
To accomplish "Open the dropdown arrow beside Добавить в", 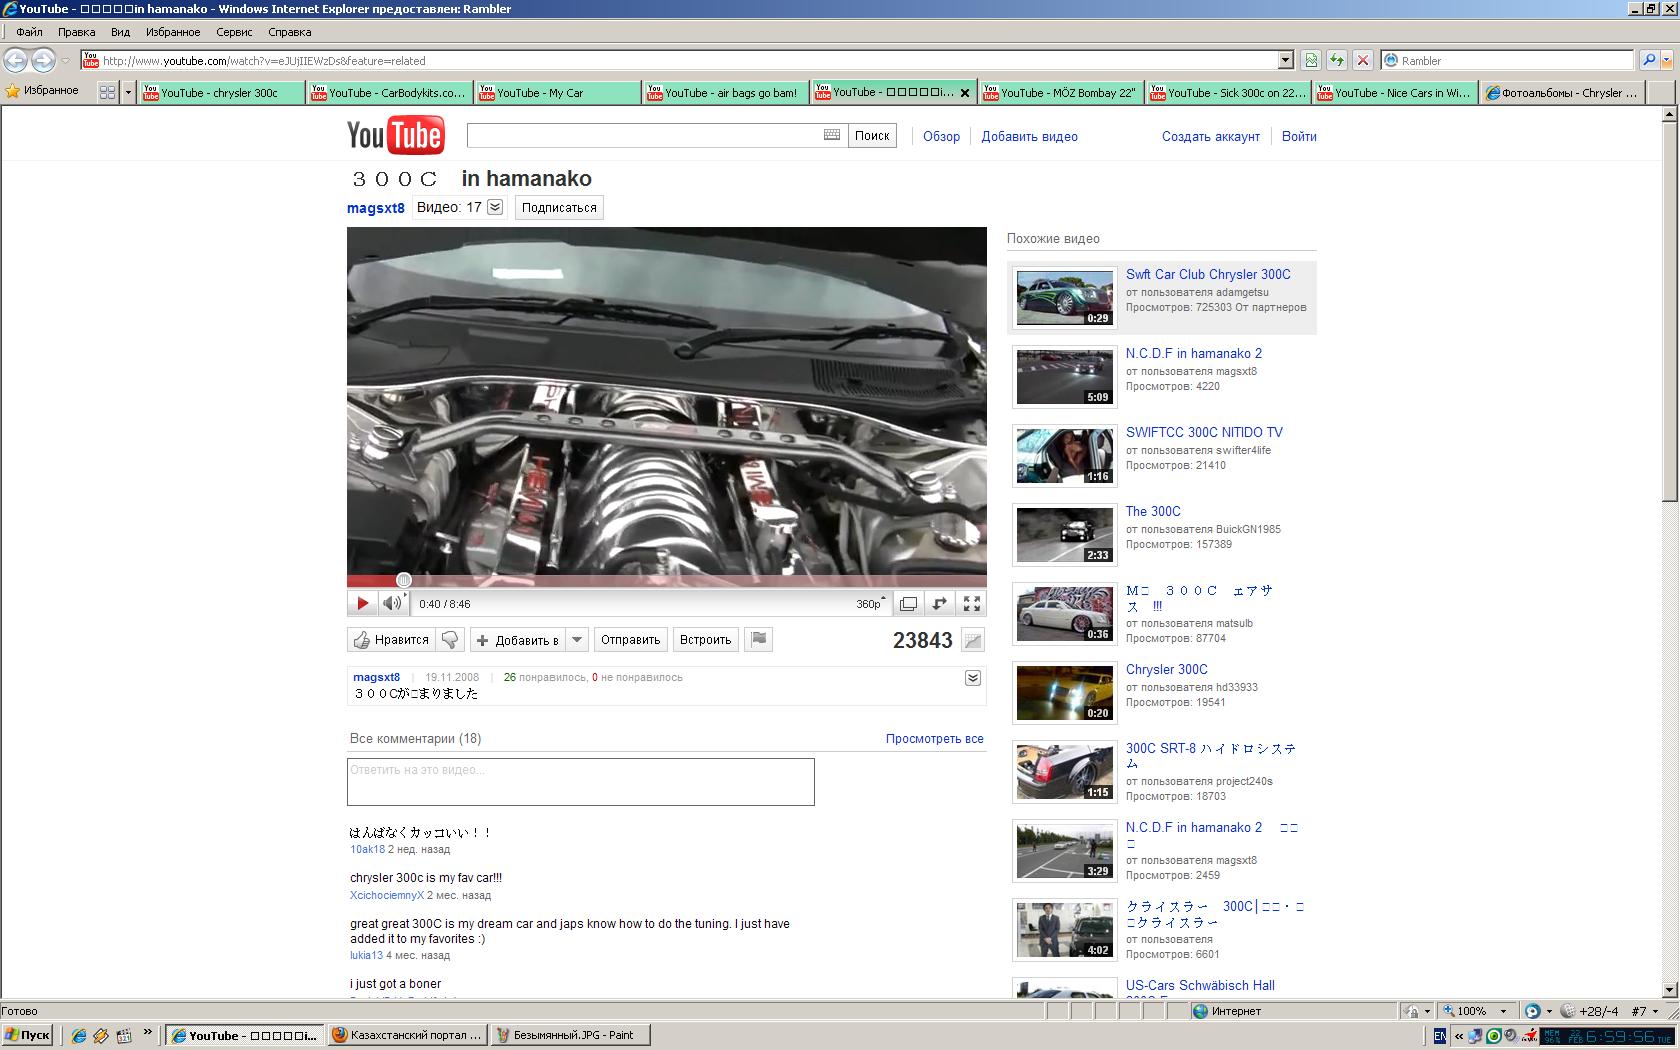I will click(x=577, y=640).
